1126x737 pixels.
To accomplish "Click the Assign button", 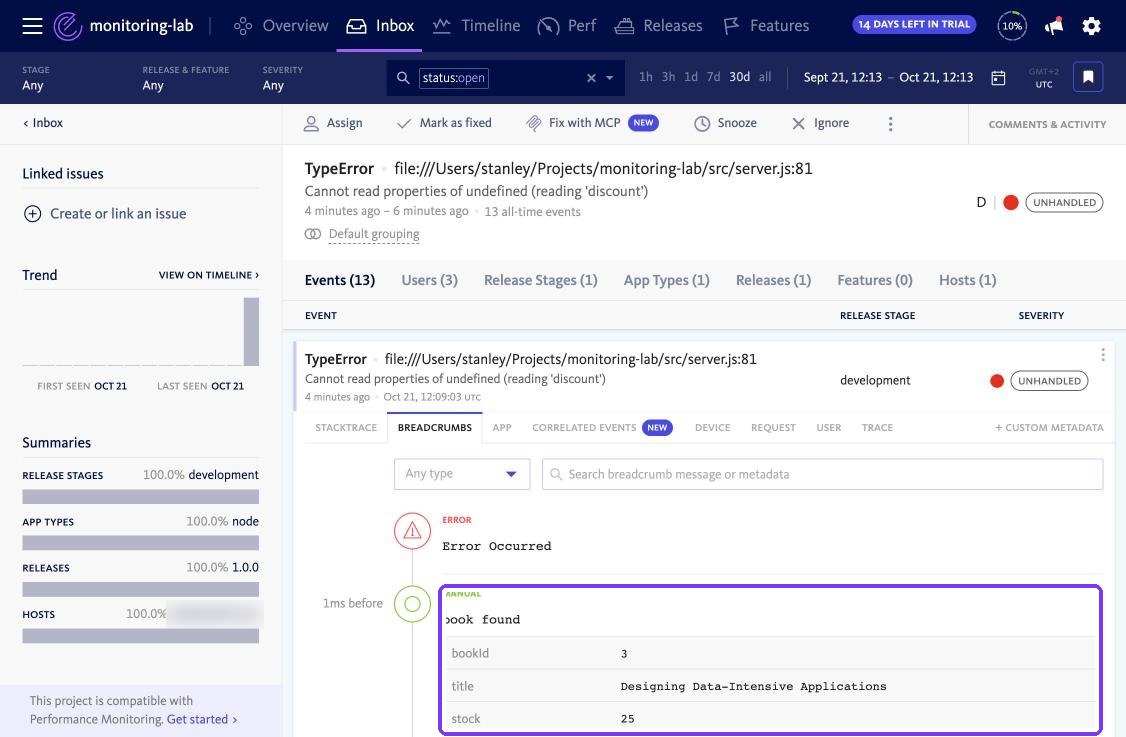I will [x=333, y=124].
